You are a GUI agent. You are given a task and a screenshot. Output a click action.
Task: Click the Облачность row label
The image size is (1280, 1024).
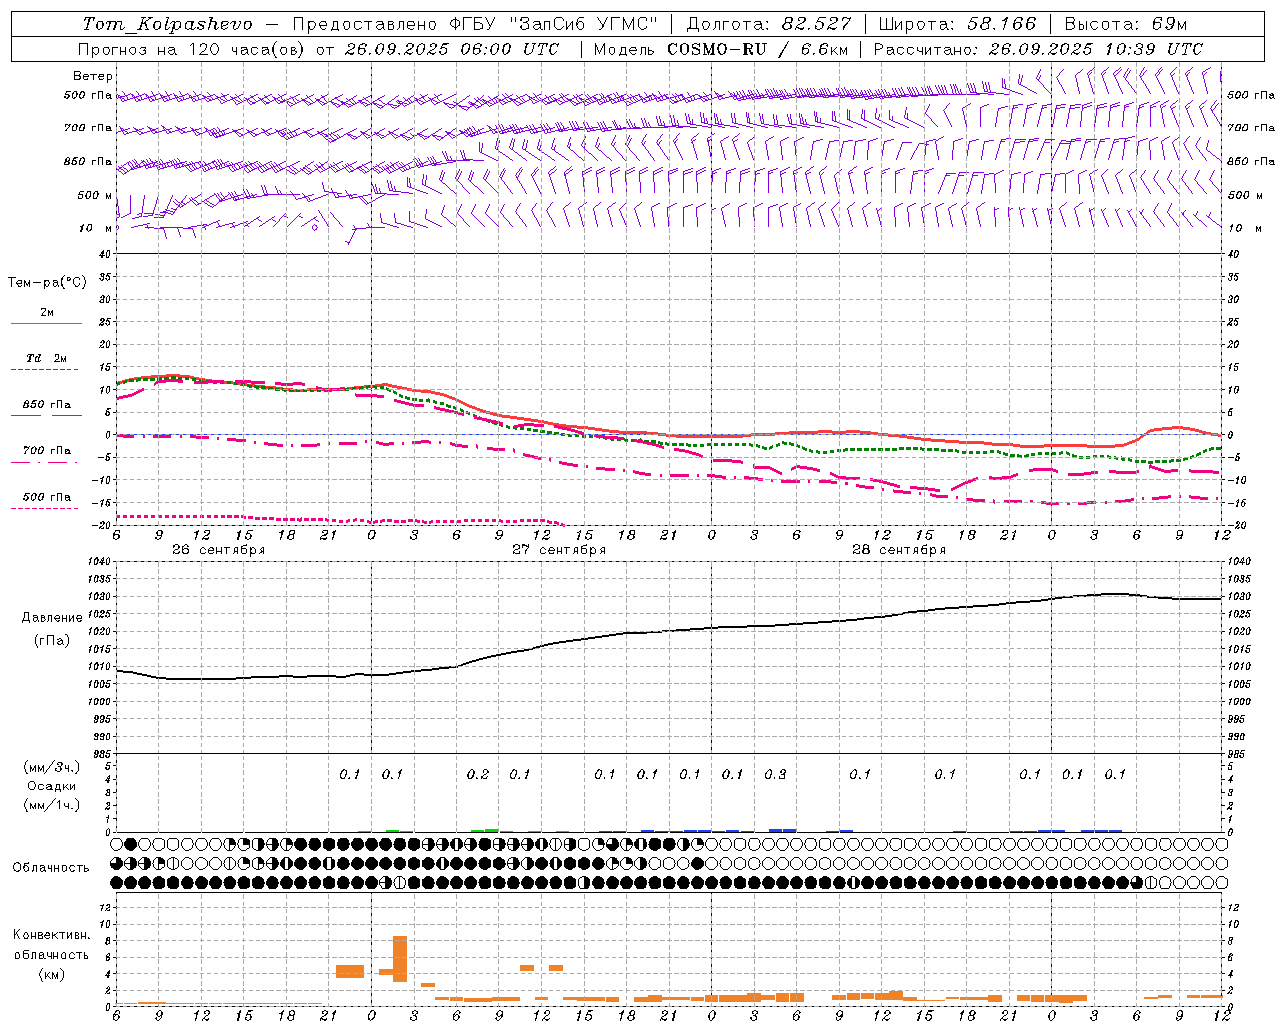(51, 868)
